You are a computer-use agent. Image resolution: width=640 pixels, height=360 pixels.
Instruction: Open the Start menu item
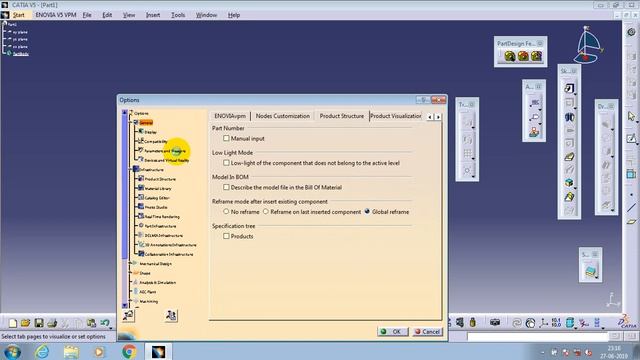pos(18,15)
